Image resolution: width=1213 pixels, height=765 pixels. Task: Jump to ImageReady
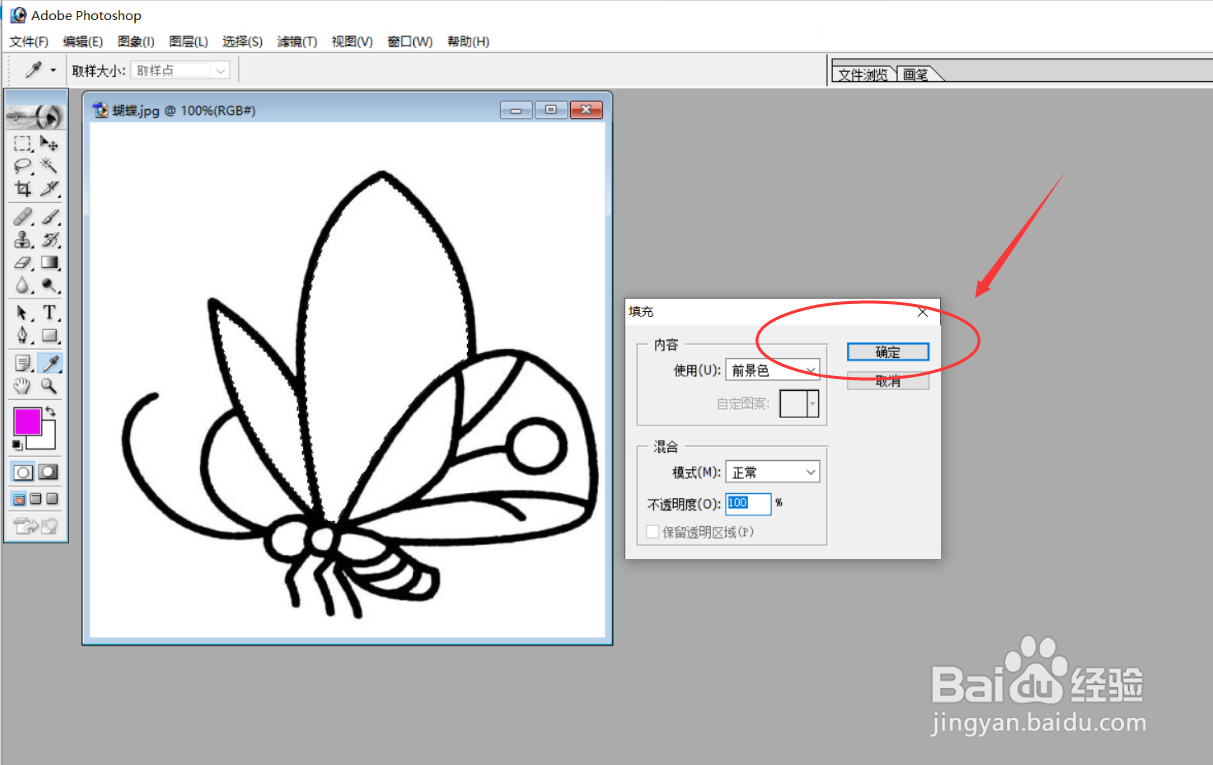(36, 525)
